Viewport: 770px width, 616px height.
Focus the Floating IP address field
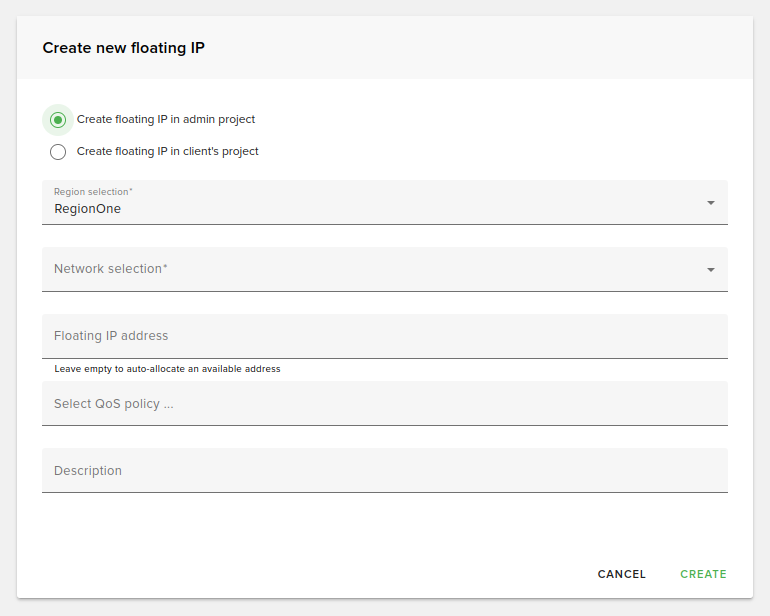point(384,336)
